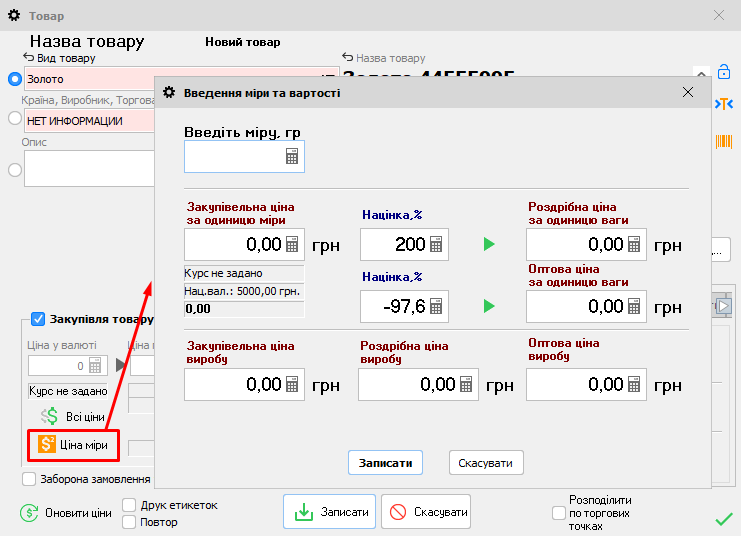Image resolution: width=741 pixels, height=536 pixels.
Task: Toggle the Закупівля товару checkbox
Action: [x=38, y=319]
